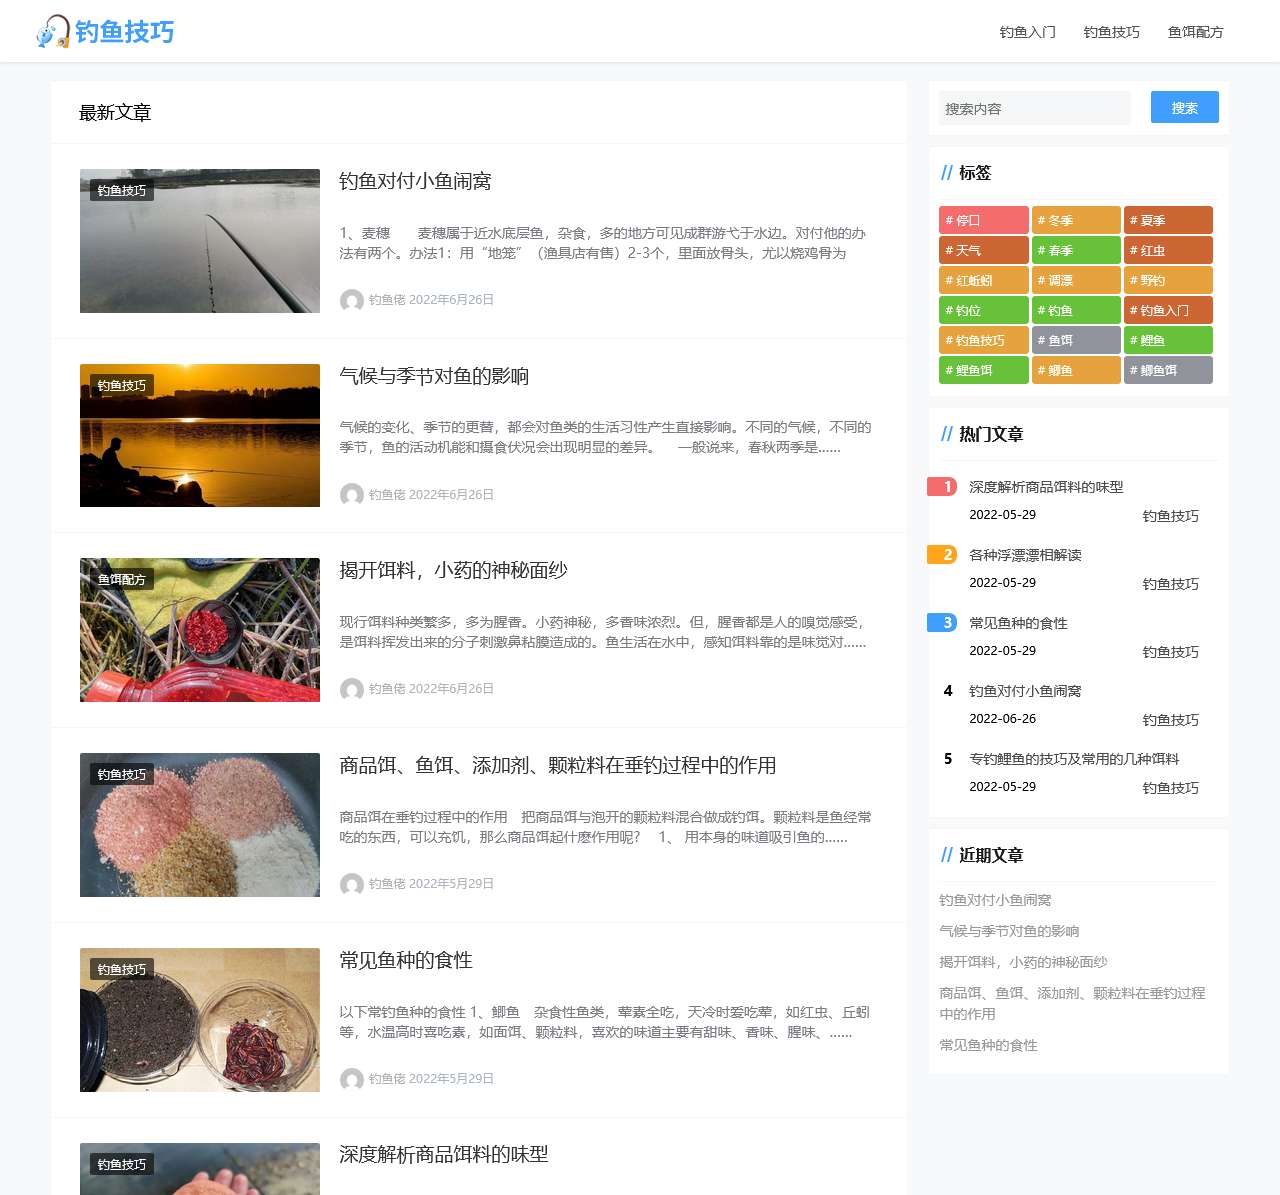The width and height of the screenshot is (1280, 1195).
Task: Click author avatar under main-list 常见鱼种的食性 article
Action: click(351, 1079)
